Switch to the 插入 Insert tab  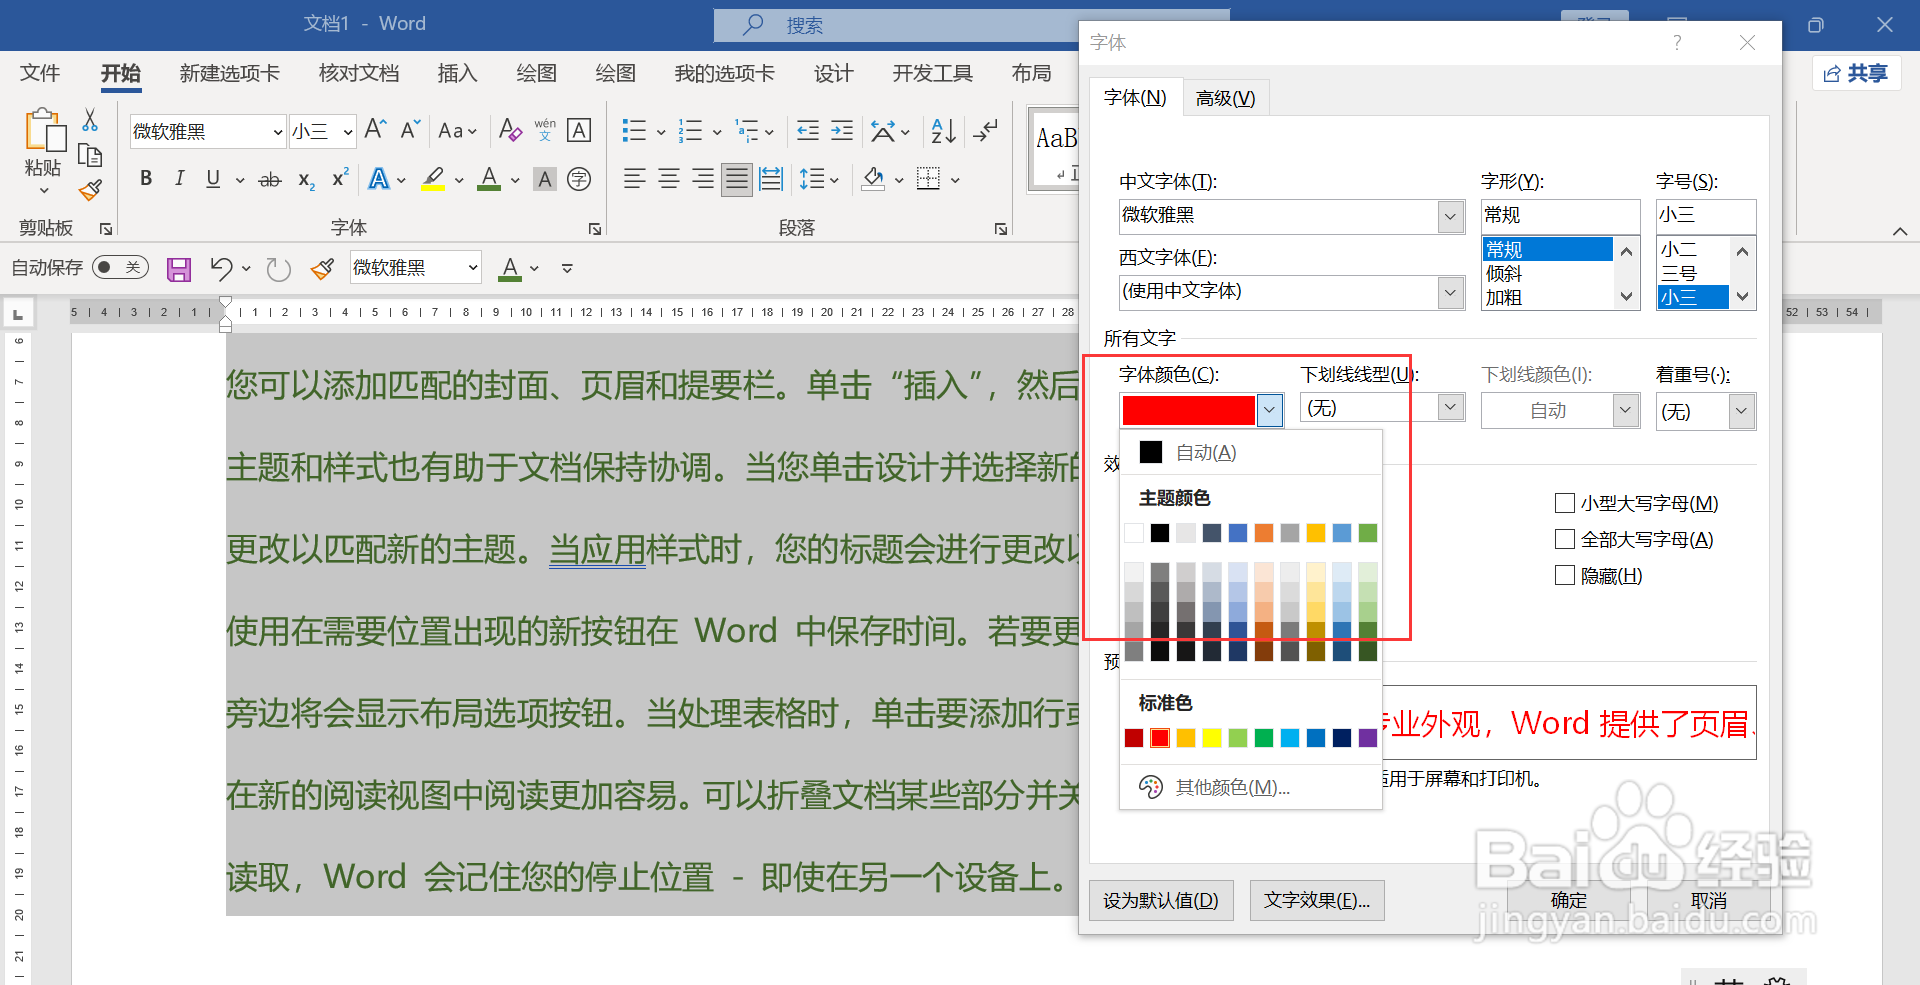[457, 73]
